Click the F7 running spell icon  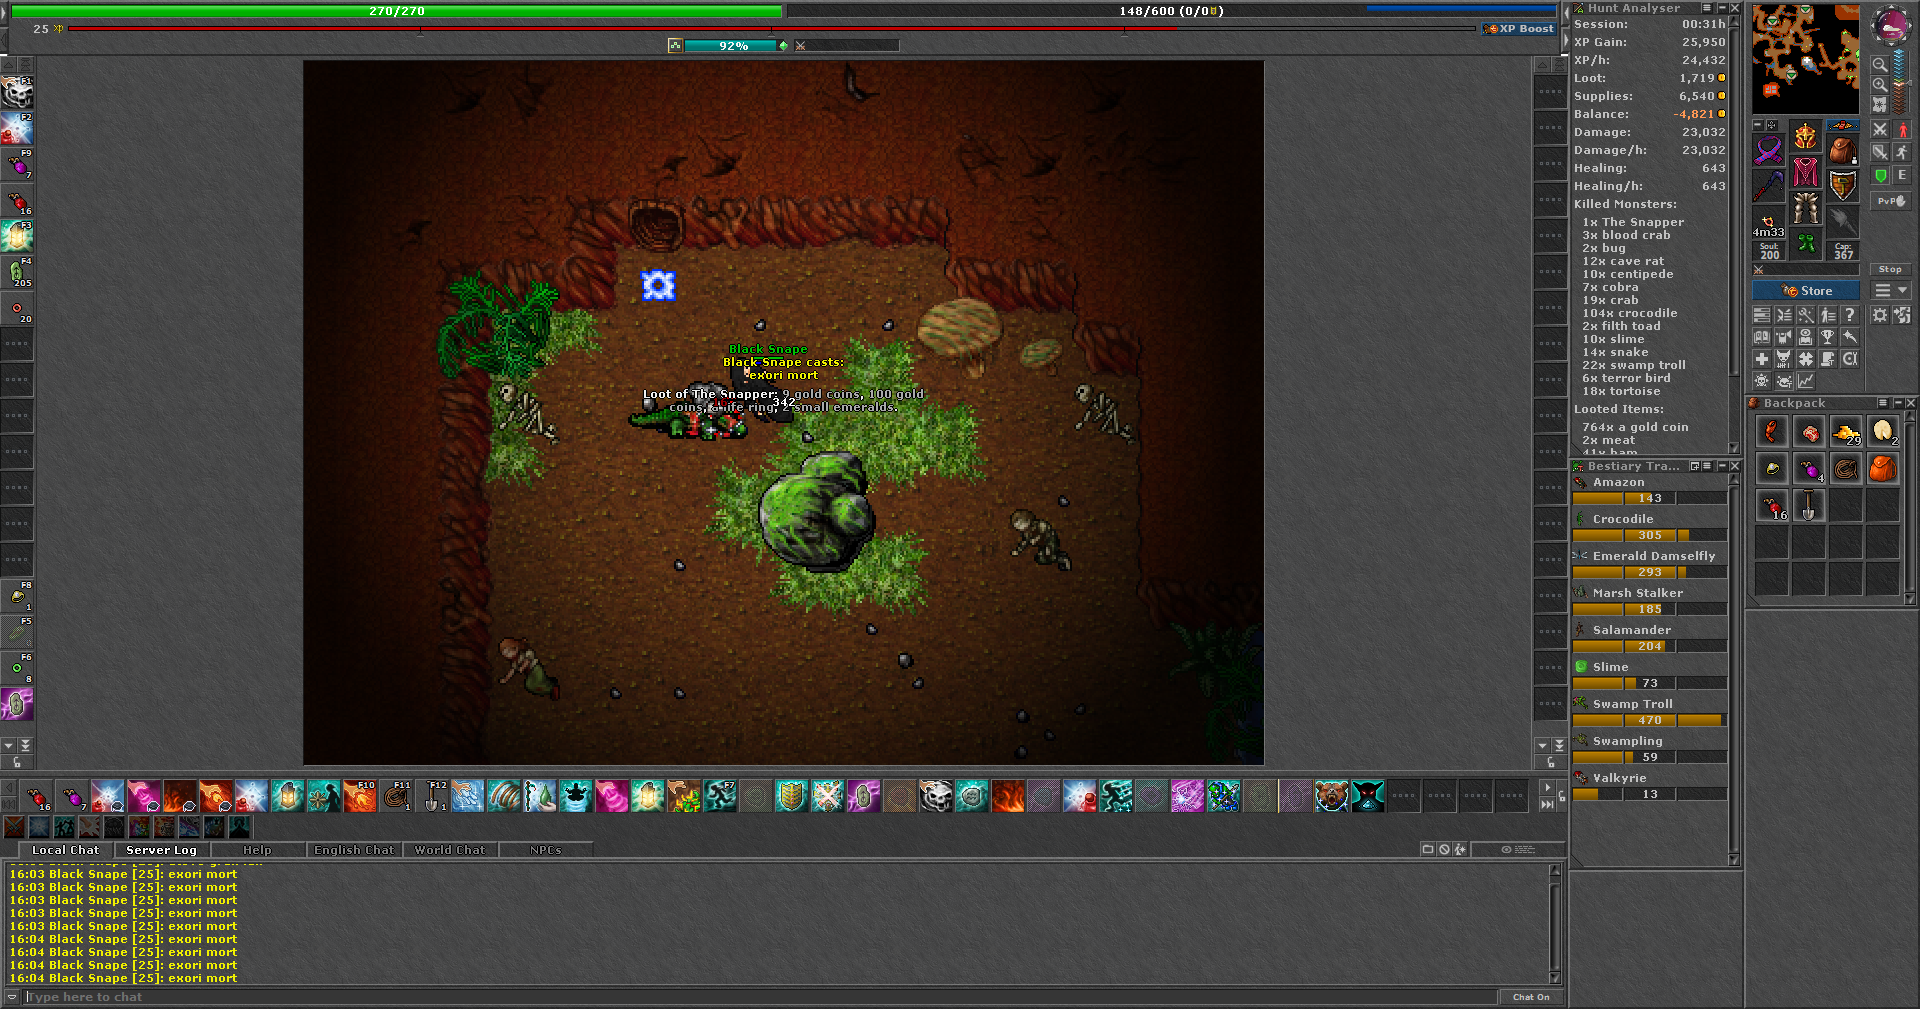click(x=720, y=796)
